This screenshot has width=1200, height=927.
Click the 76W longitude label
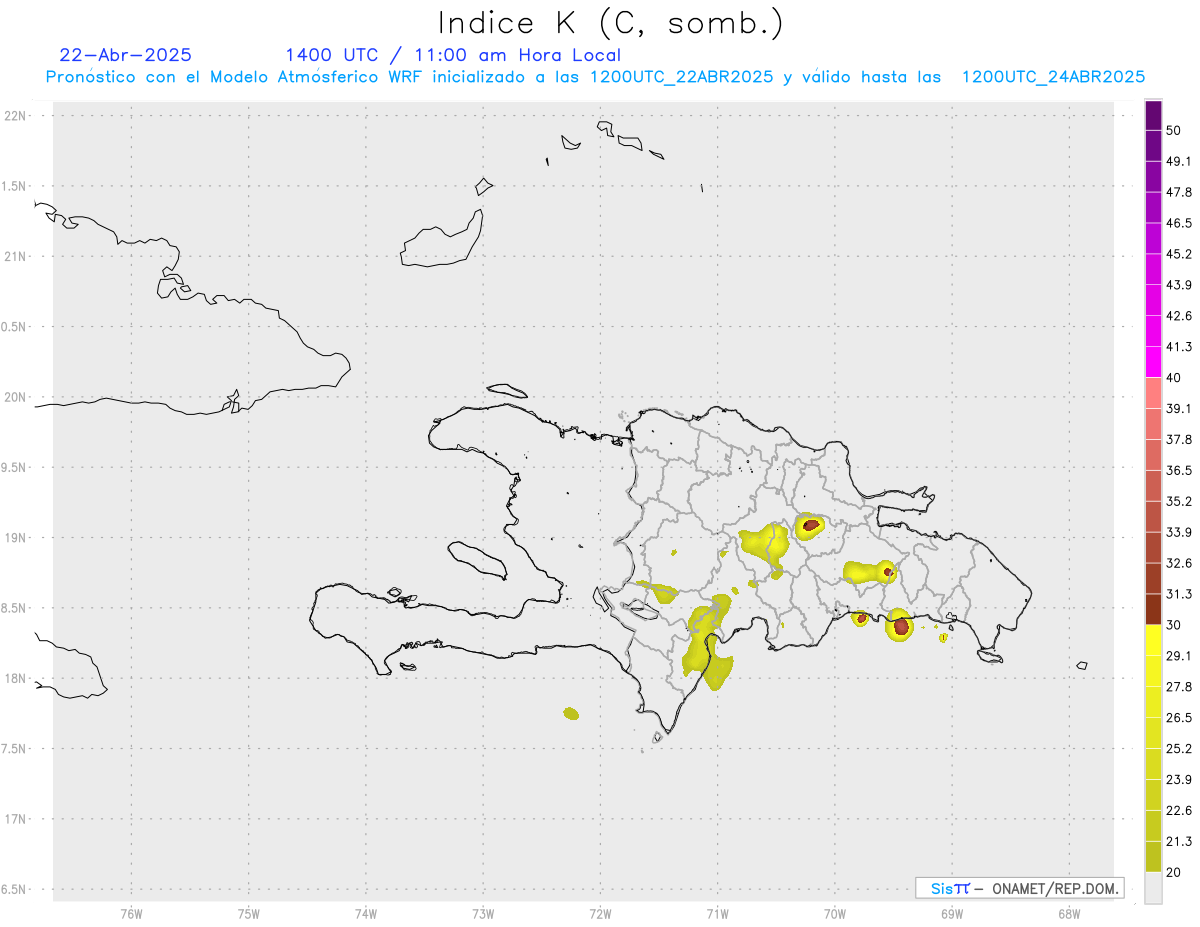point(131,913)
